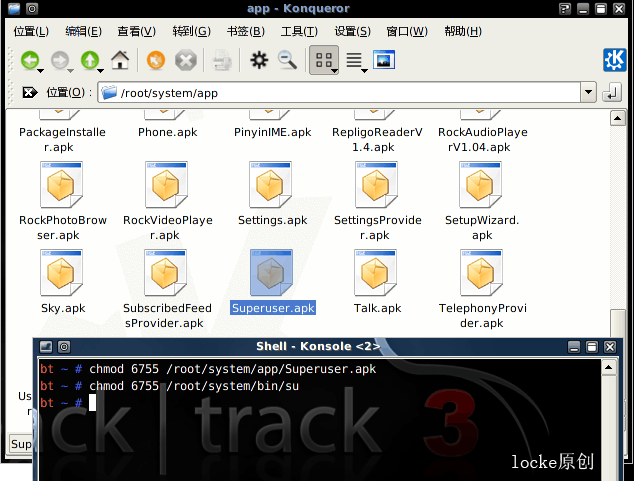Screen dimensions: 634x481
Task: Switch to icon view mode
Action: tap(323, 60)
